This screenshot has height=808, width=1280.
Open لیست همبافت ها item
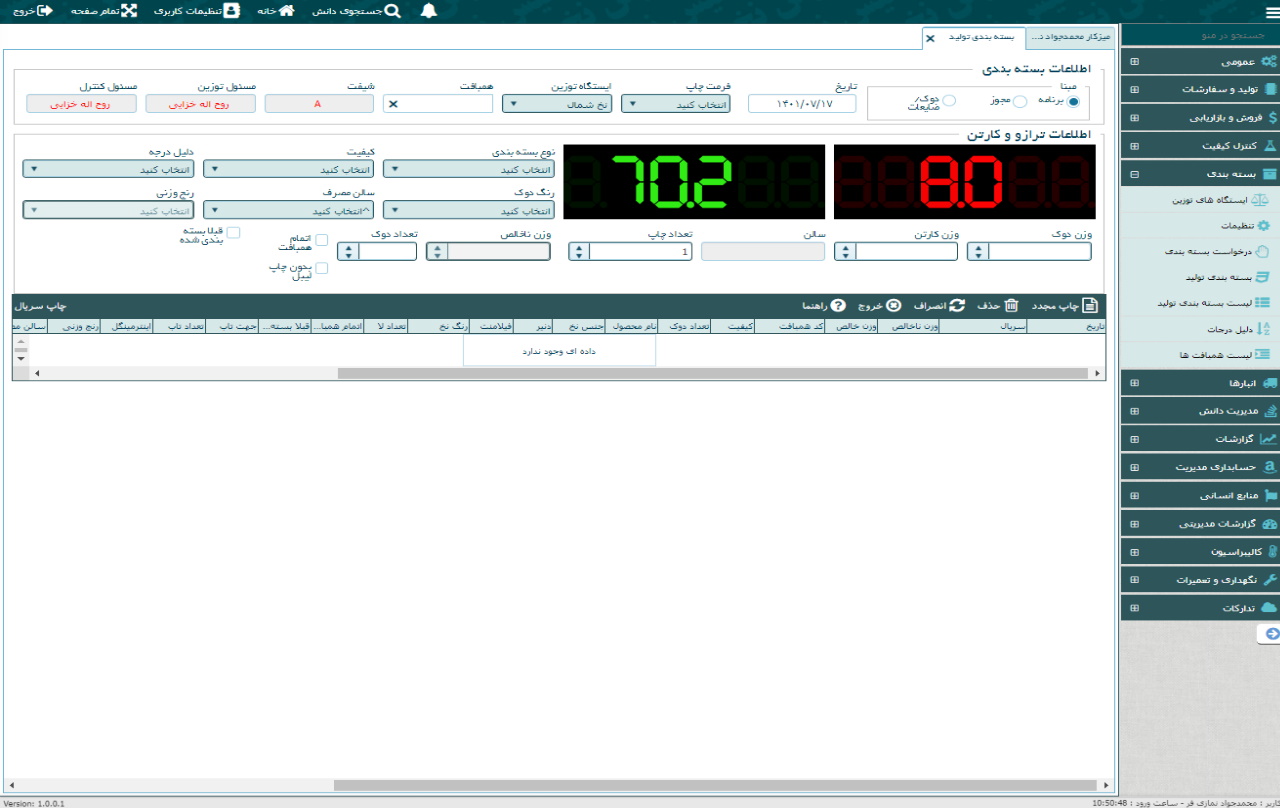tap(1224, 354)
